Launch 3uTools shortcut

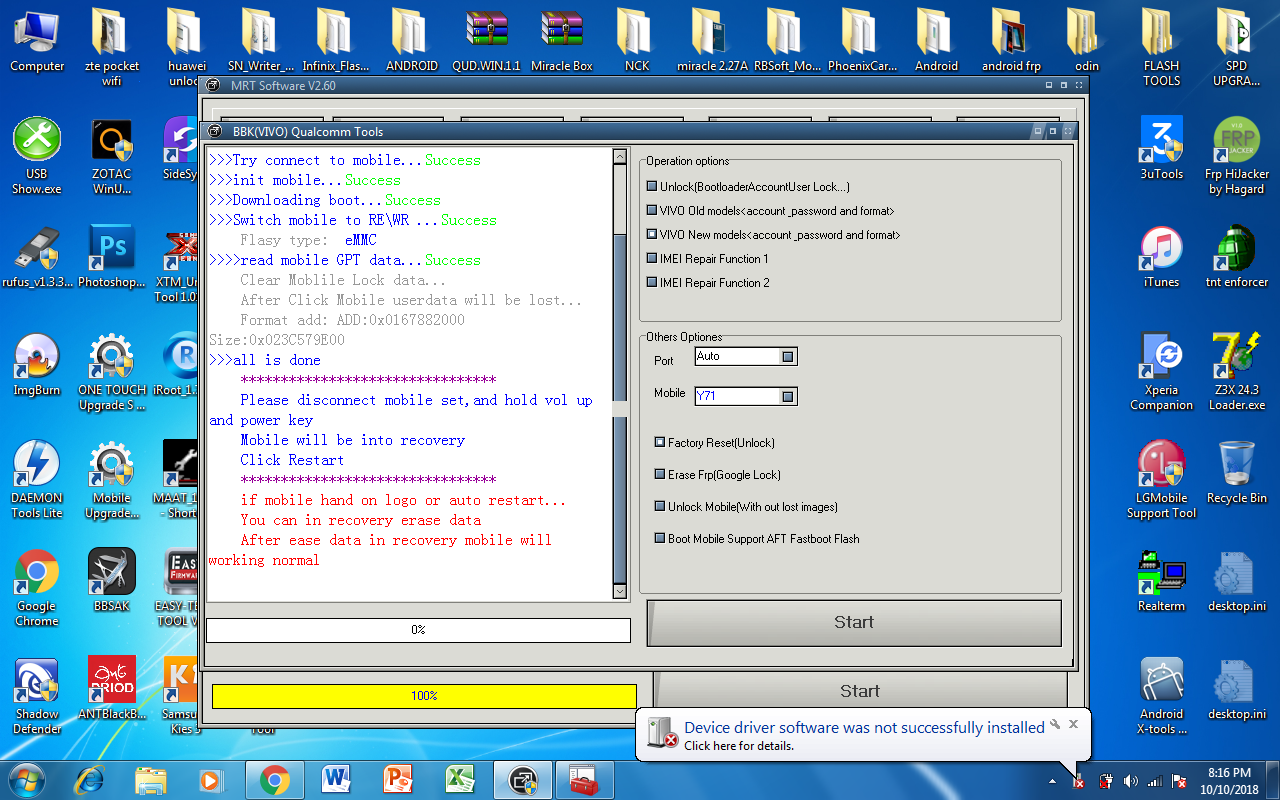(1162, 148)
